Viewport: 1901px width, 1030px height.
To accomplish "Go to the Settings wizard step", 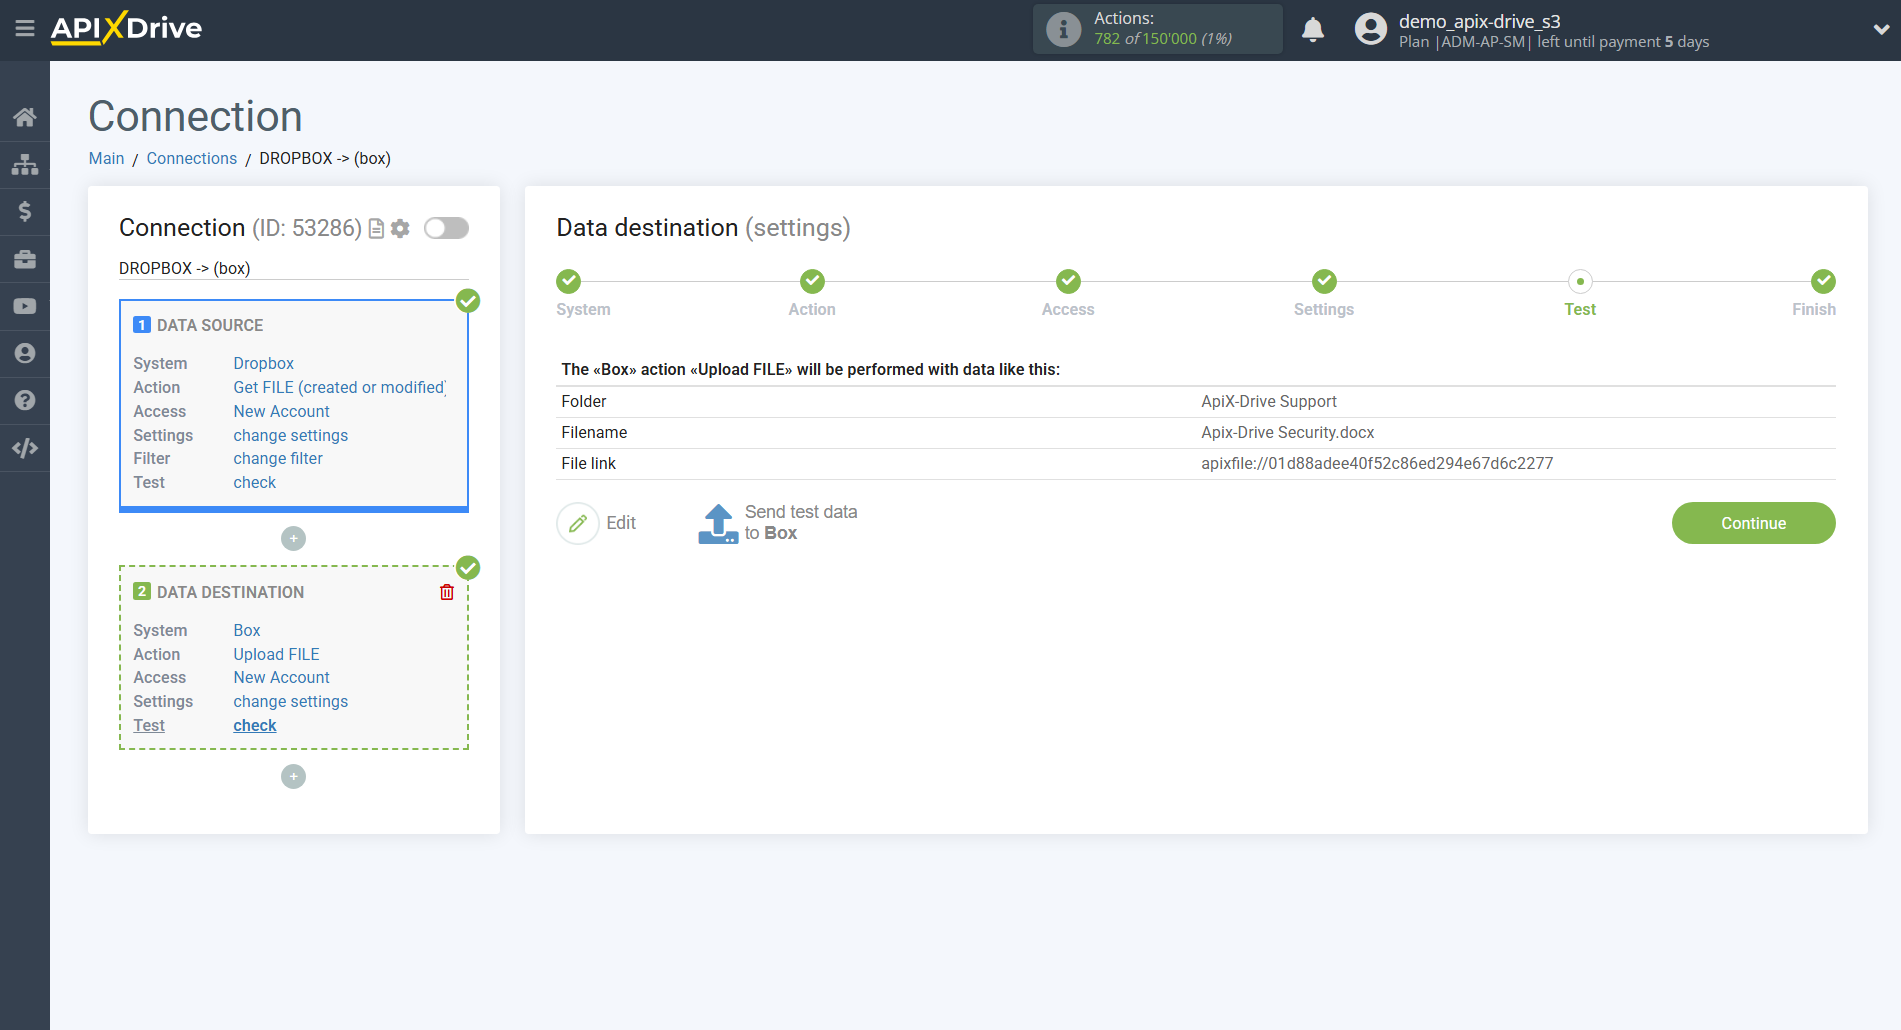I will click(1323, 282).
